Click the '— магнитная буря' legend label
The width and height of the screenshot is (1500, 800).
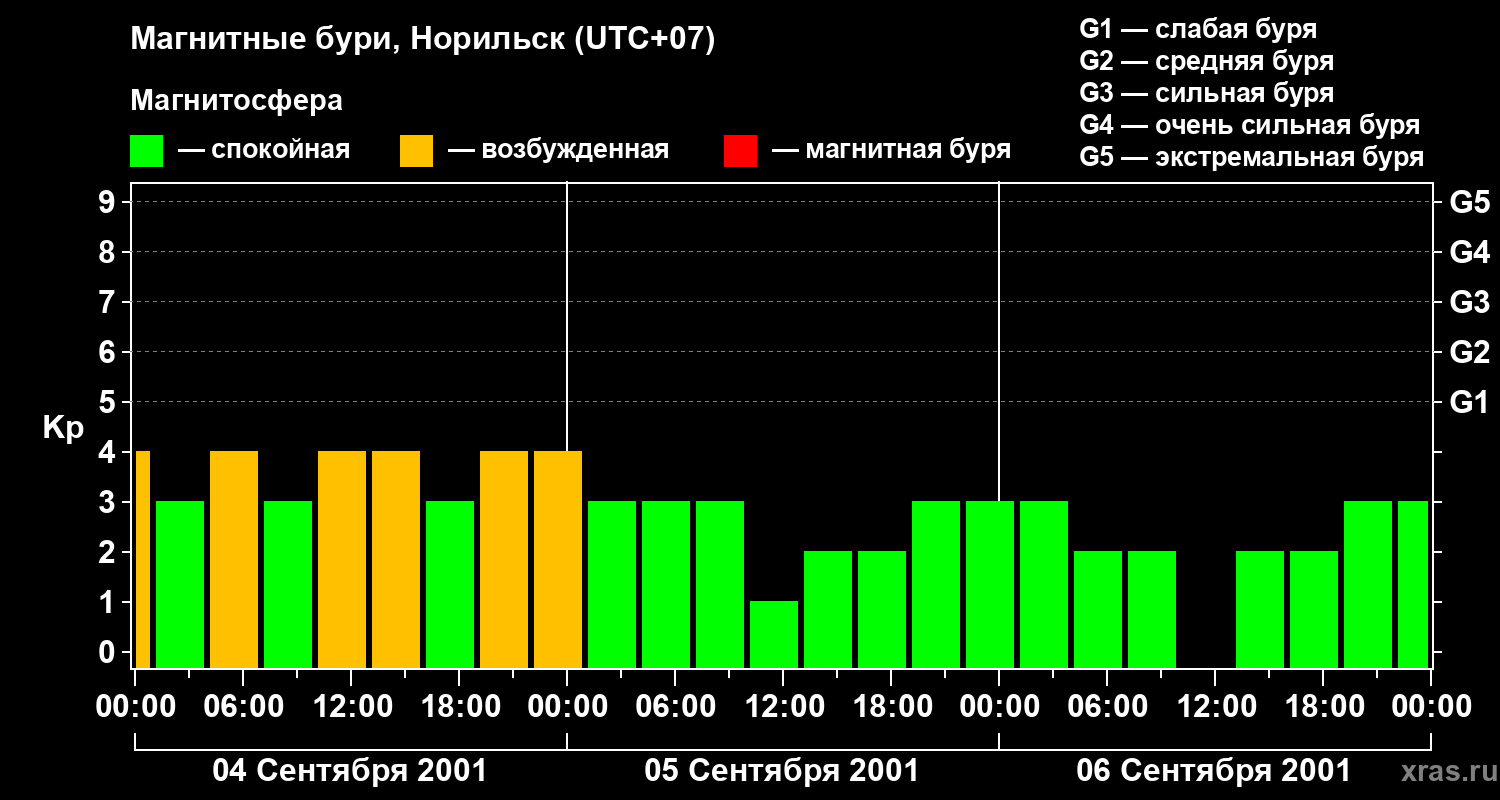tap(891, 150)
